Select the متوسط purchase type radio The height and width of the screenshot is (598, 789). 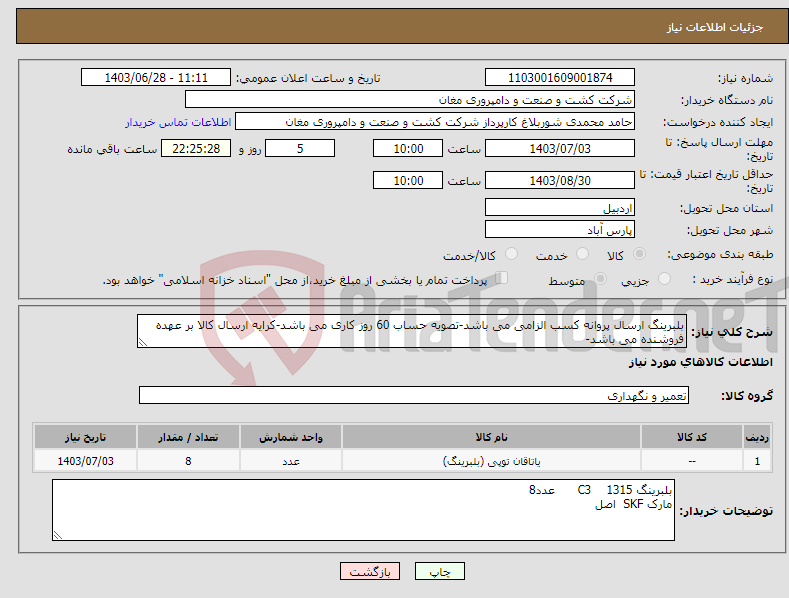point(600,278)
